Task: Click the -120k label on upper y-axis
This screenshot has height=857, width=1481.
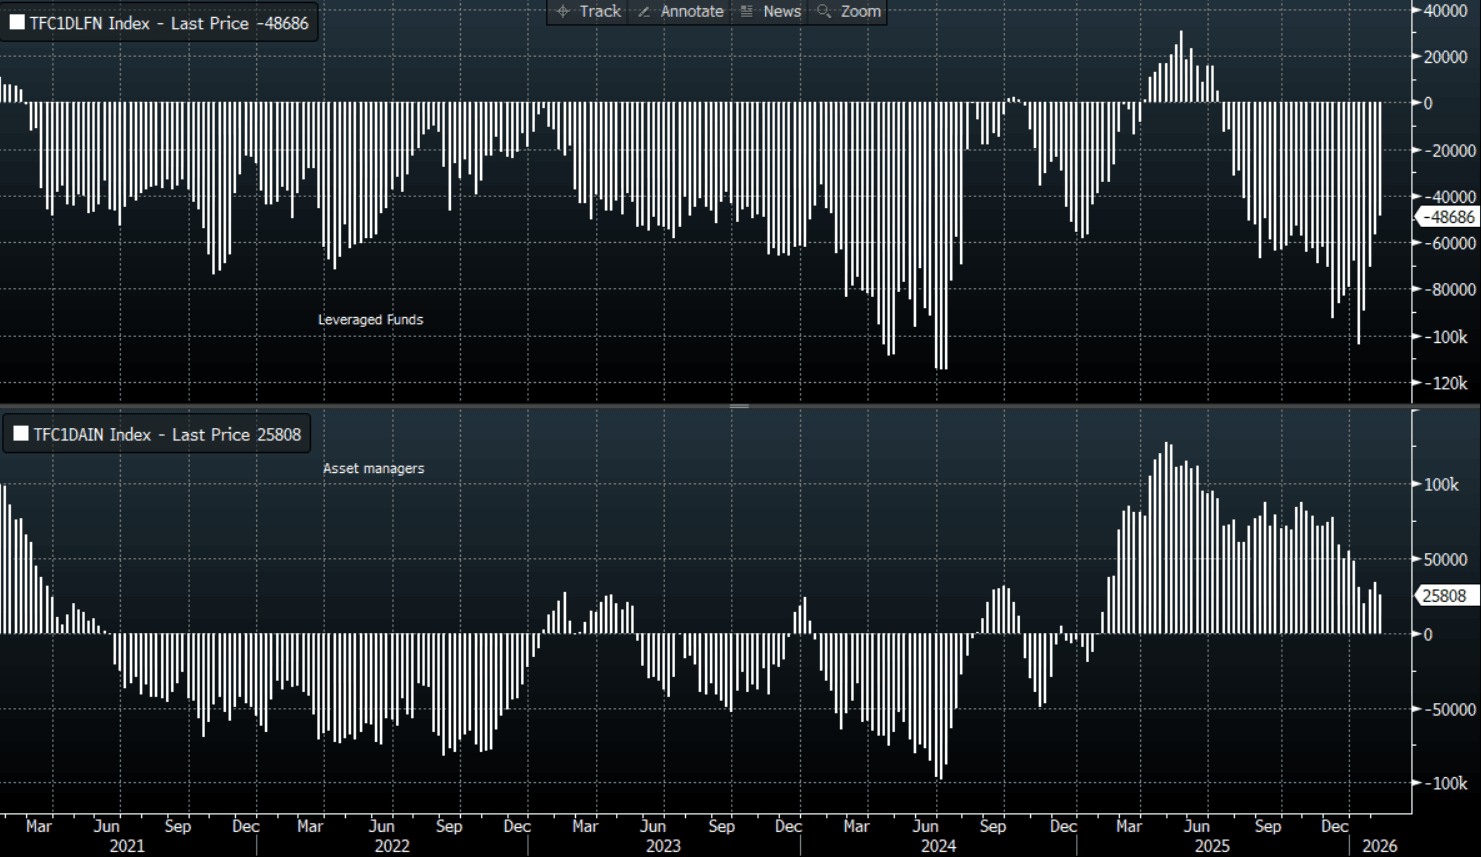Action: coord(1450,383)
